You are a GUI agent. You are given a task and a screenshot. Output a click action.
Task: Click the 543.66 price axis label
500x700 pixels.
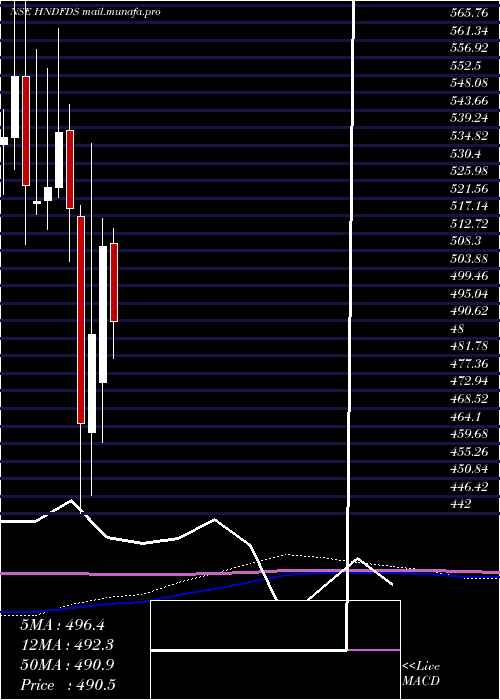[469, 100]
